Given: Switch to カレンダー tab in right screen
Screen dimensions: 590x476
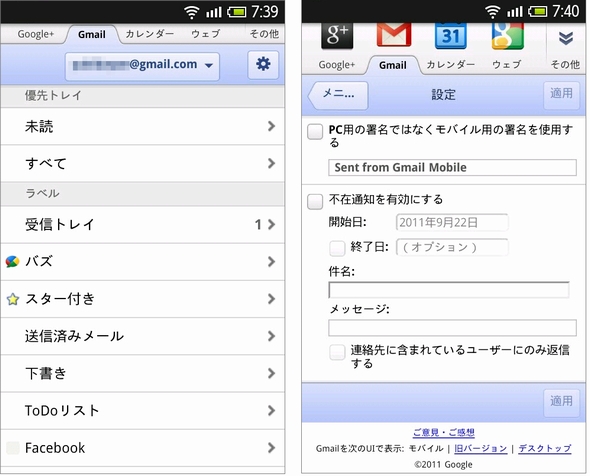Looking at the screenshot, I should [450, 65].
